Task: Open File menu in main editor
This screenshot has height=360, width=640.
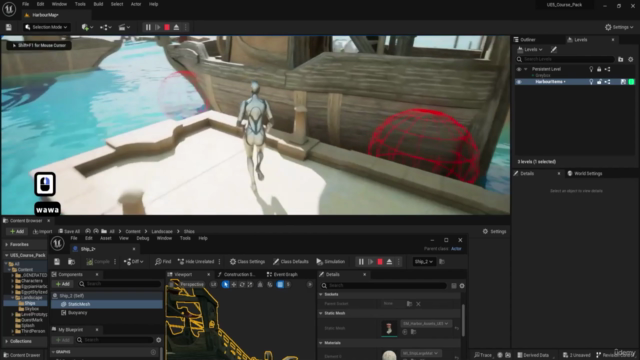Action: click(25, 4)
